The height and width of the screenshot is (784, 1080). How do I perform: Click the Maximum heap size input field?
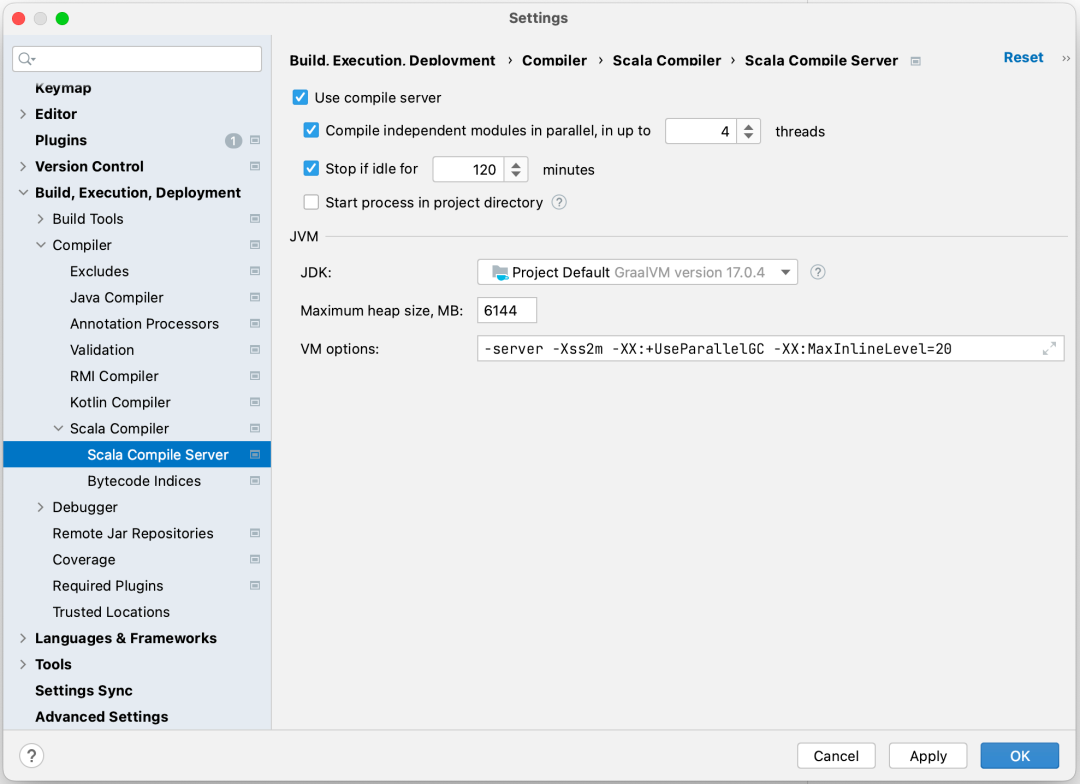point(507,311)
